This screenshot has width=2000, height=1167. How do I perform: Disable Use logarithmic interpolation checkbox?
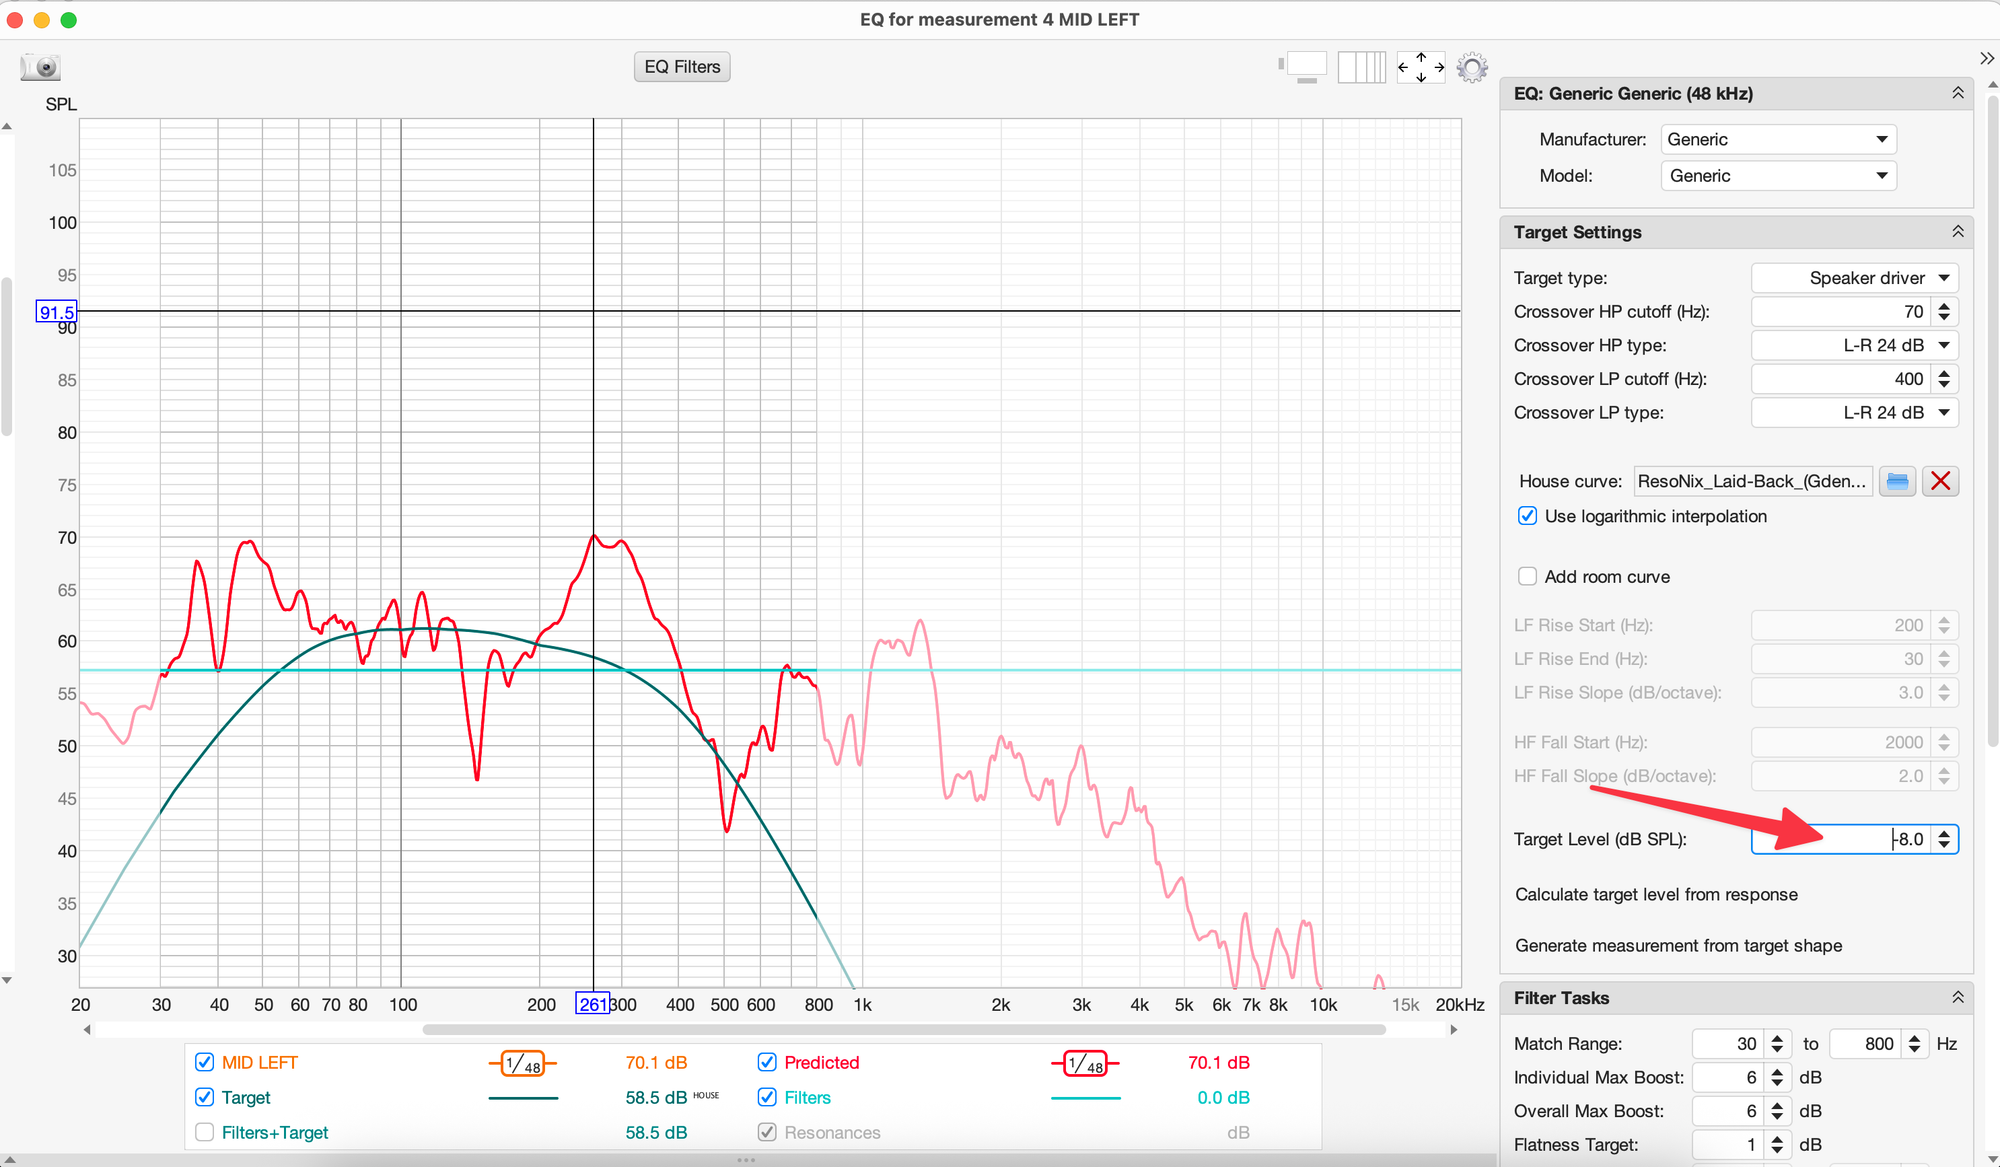point(1527,516)
